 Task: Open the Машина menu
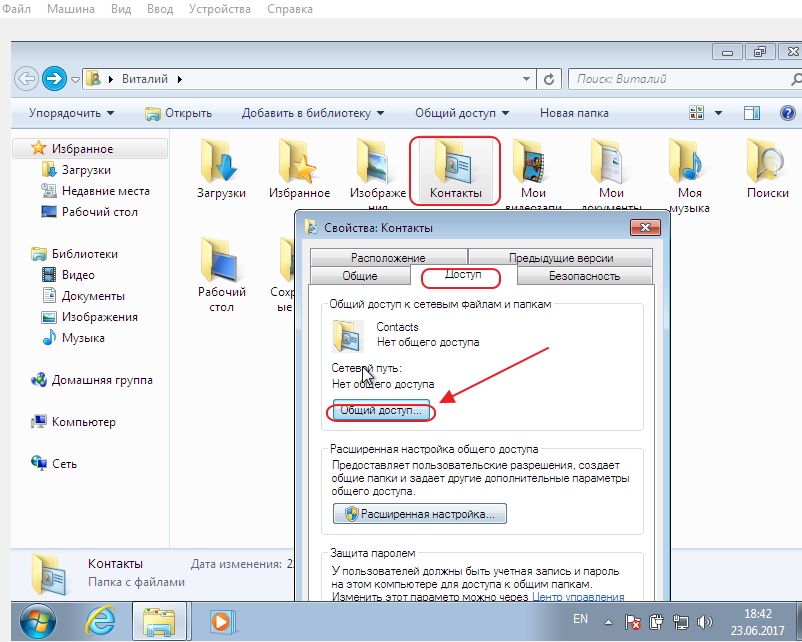pos(71,9)
